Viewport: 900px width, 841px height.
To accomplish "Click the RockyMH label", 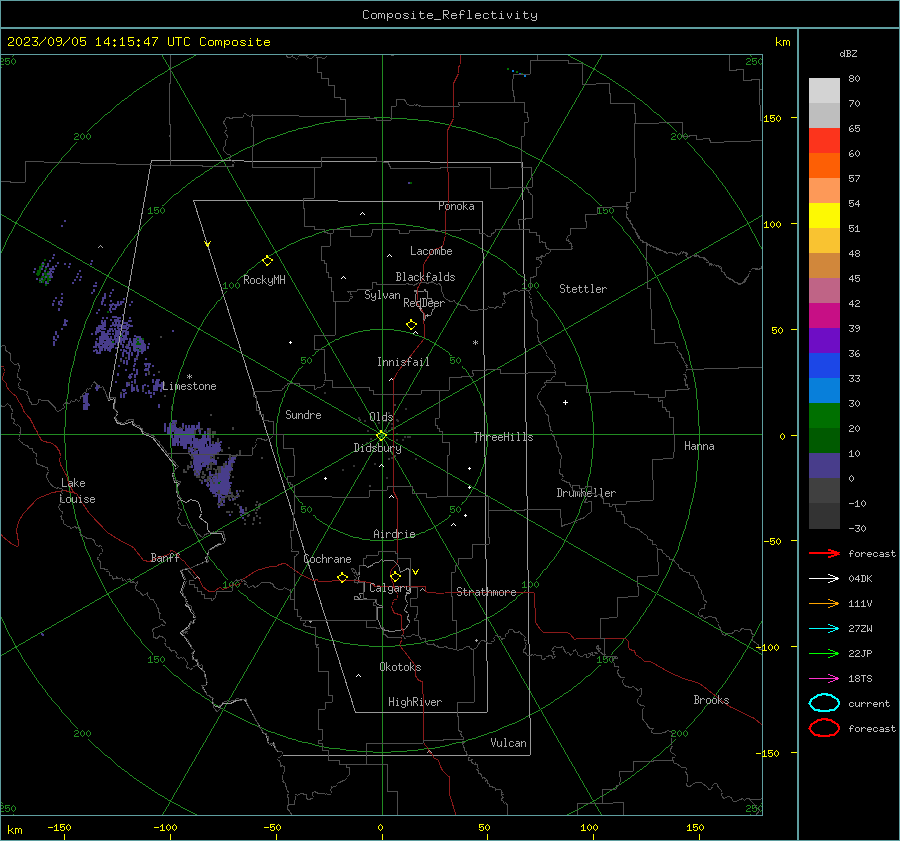I will (x=264, y=280).
